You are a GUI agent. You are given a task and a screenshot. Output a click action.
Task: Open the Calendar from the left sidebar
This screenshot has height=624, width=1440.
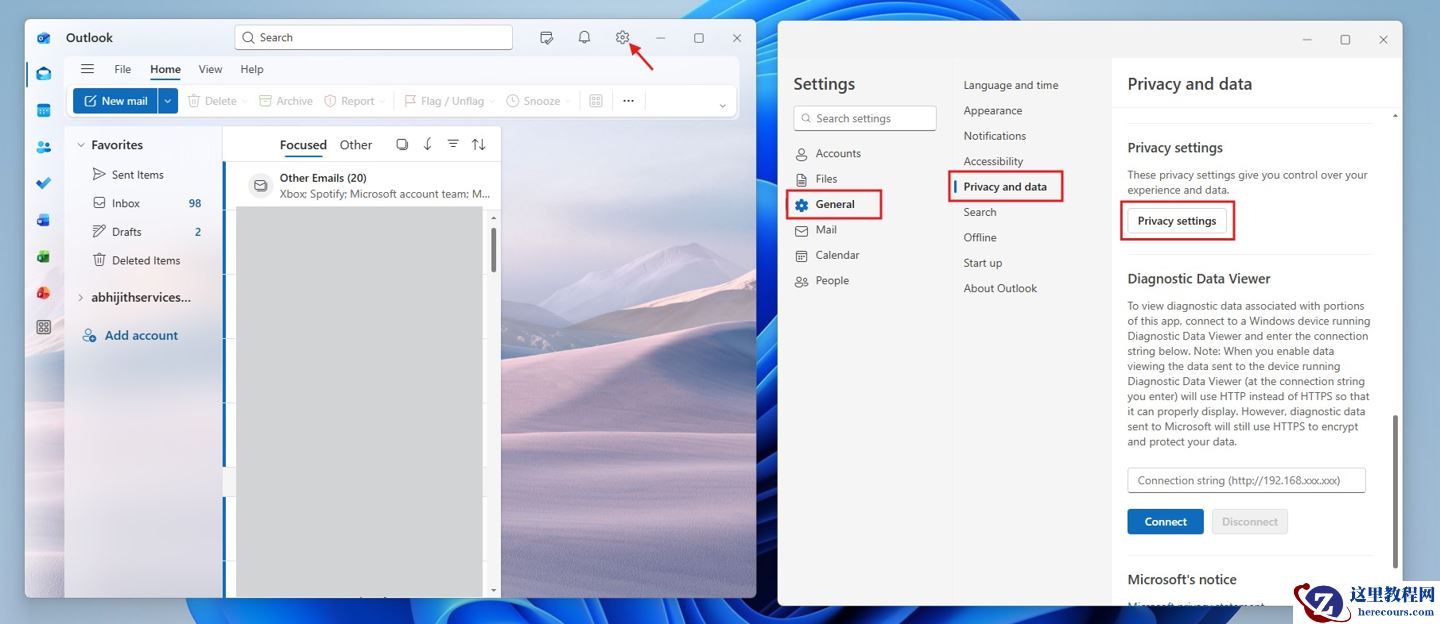pos(42,110)
